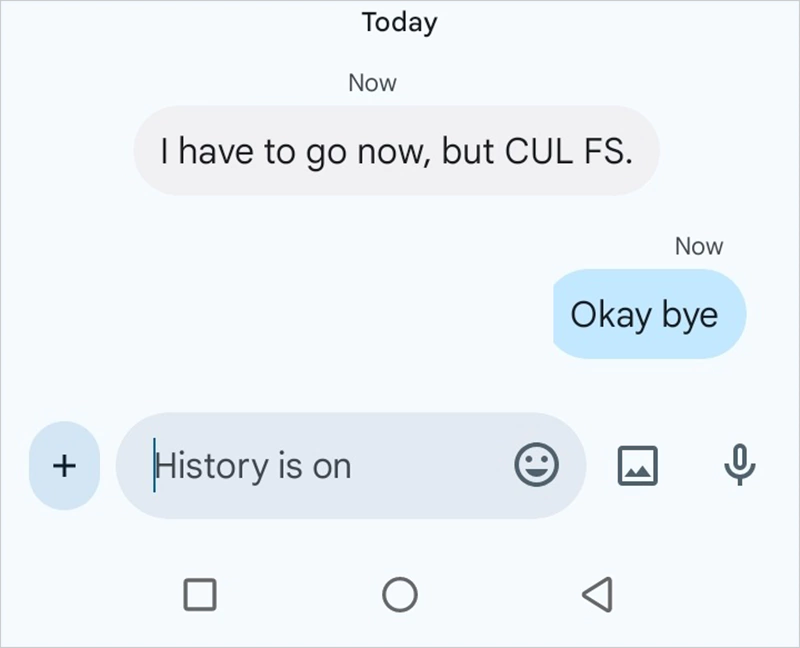
Task: Tap the smiley face in the compose bar
Action: click(x=537, y=465)
